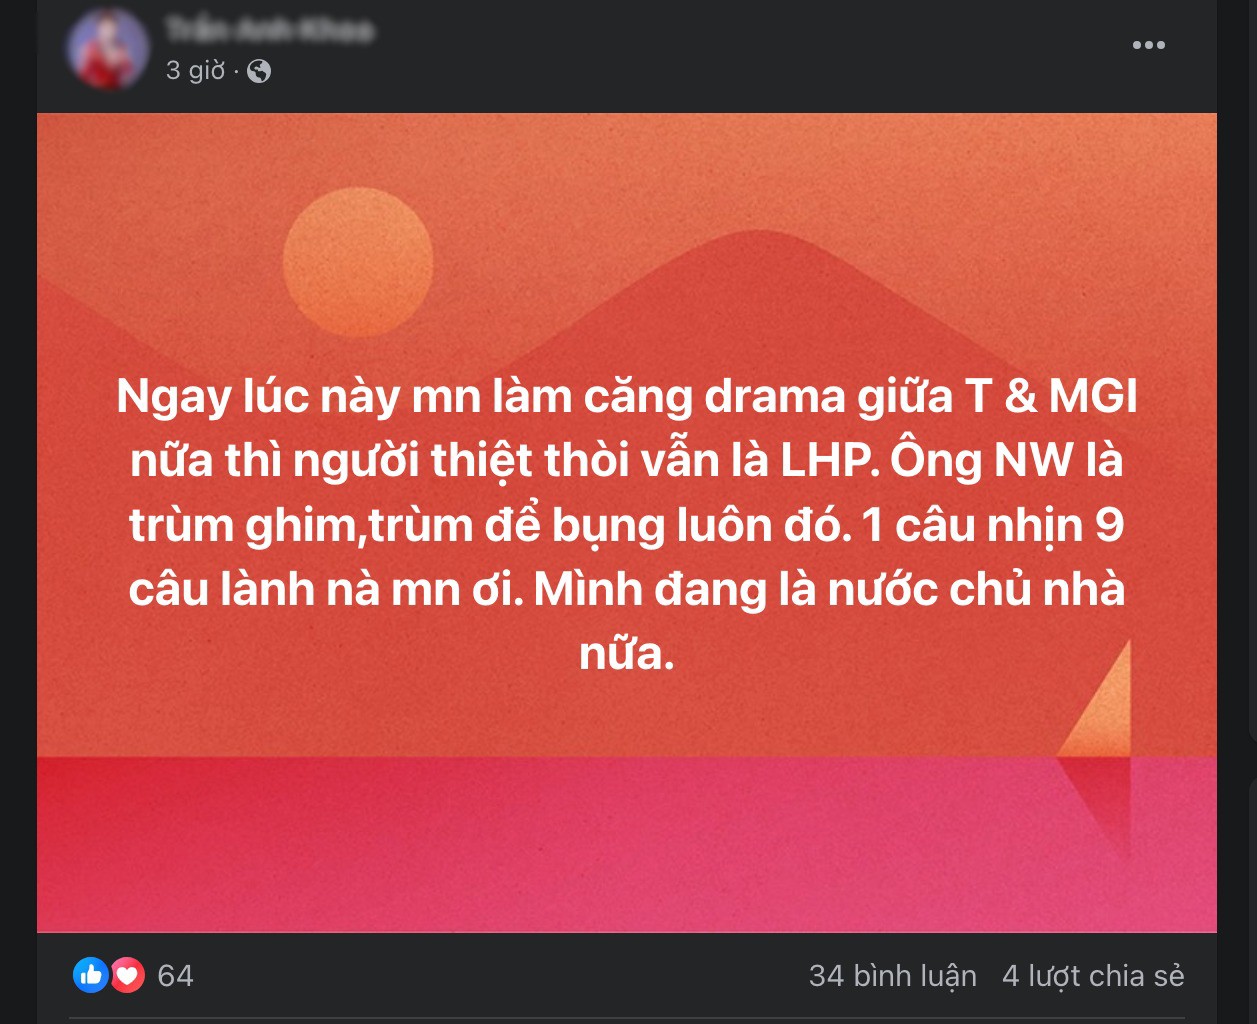
Task: Click 'nước chủ nhà' phrase in status
Action: (976, 590)
